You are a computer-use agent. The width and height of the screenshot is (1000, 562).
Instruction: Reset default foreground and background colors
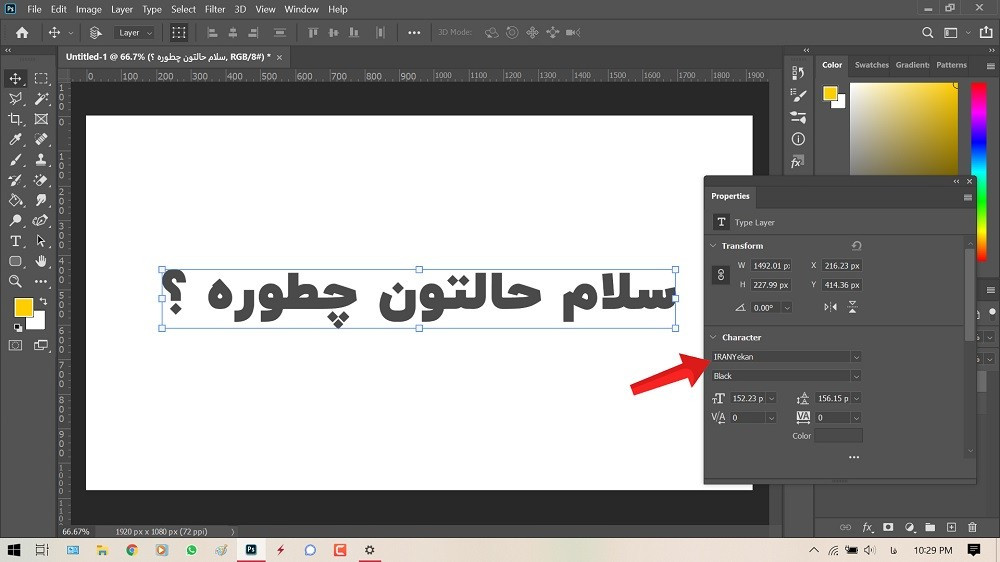pos(18,327)
